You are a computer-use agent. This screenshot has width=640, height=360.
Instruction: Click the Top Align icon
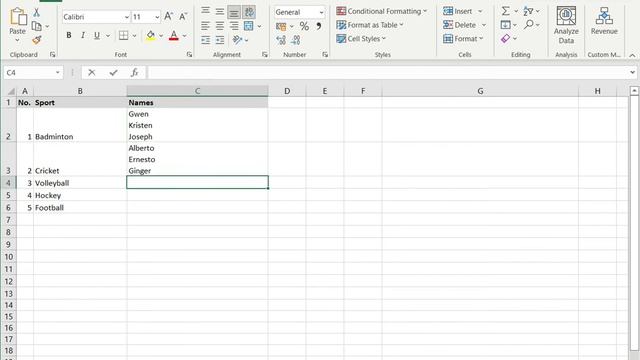[x=206, y=11]
